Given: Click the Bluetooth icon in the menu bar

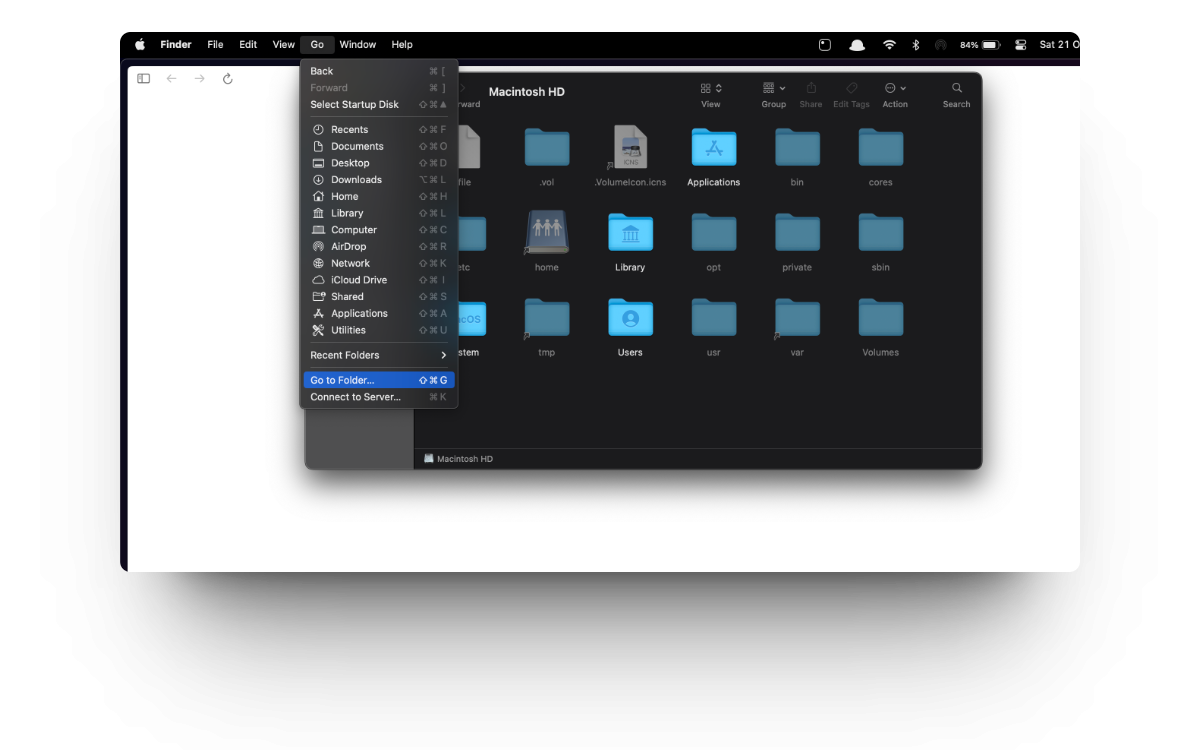Looking at the screenshot, I should 914,44.
